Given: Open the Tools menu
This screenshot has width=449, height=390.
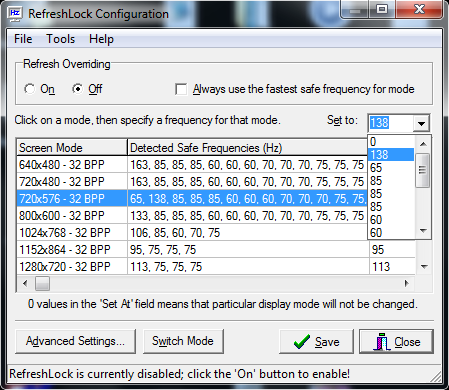Looking at the screenshot, I should 60,39.
